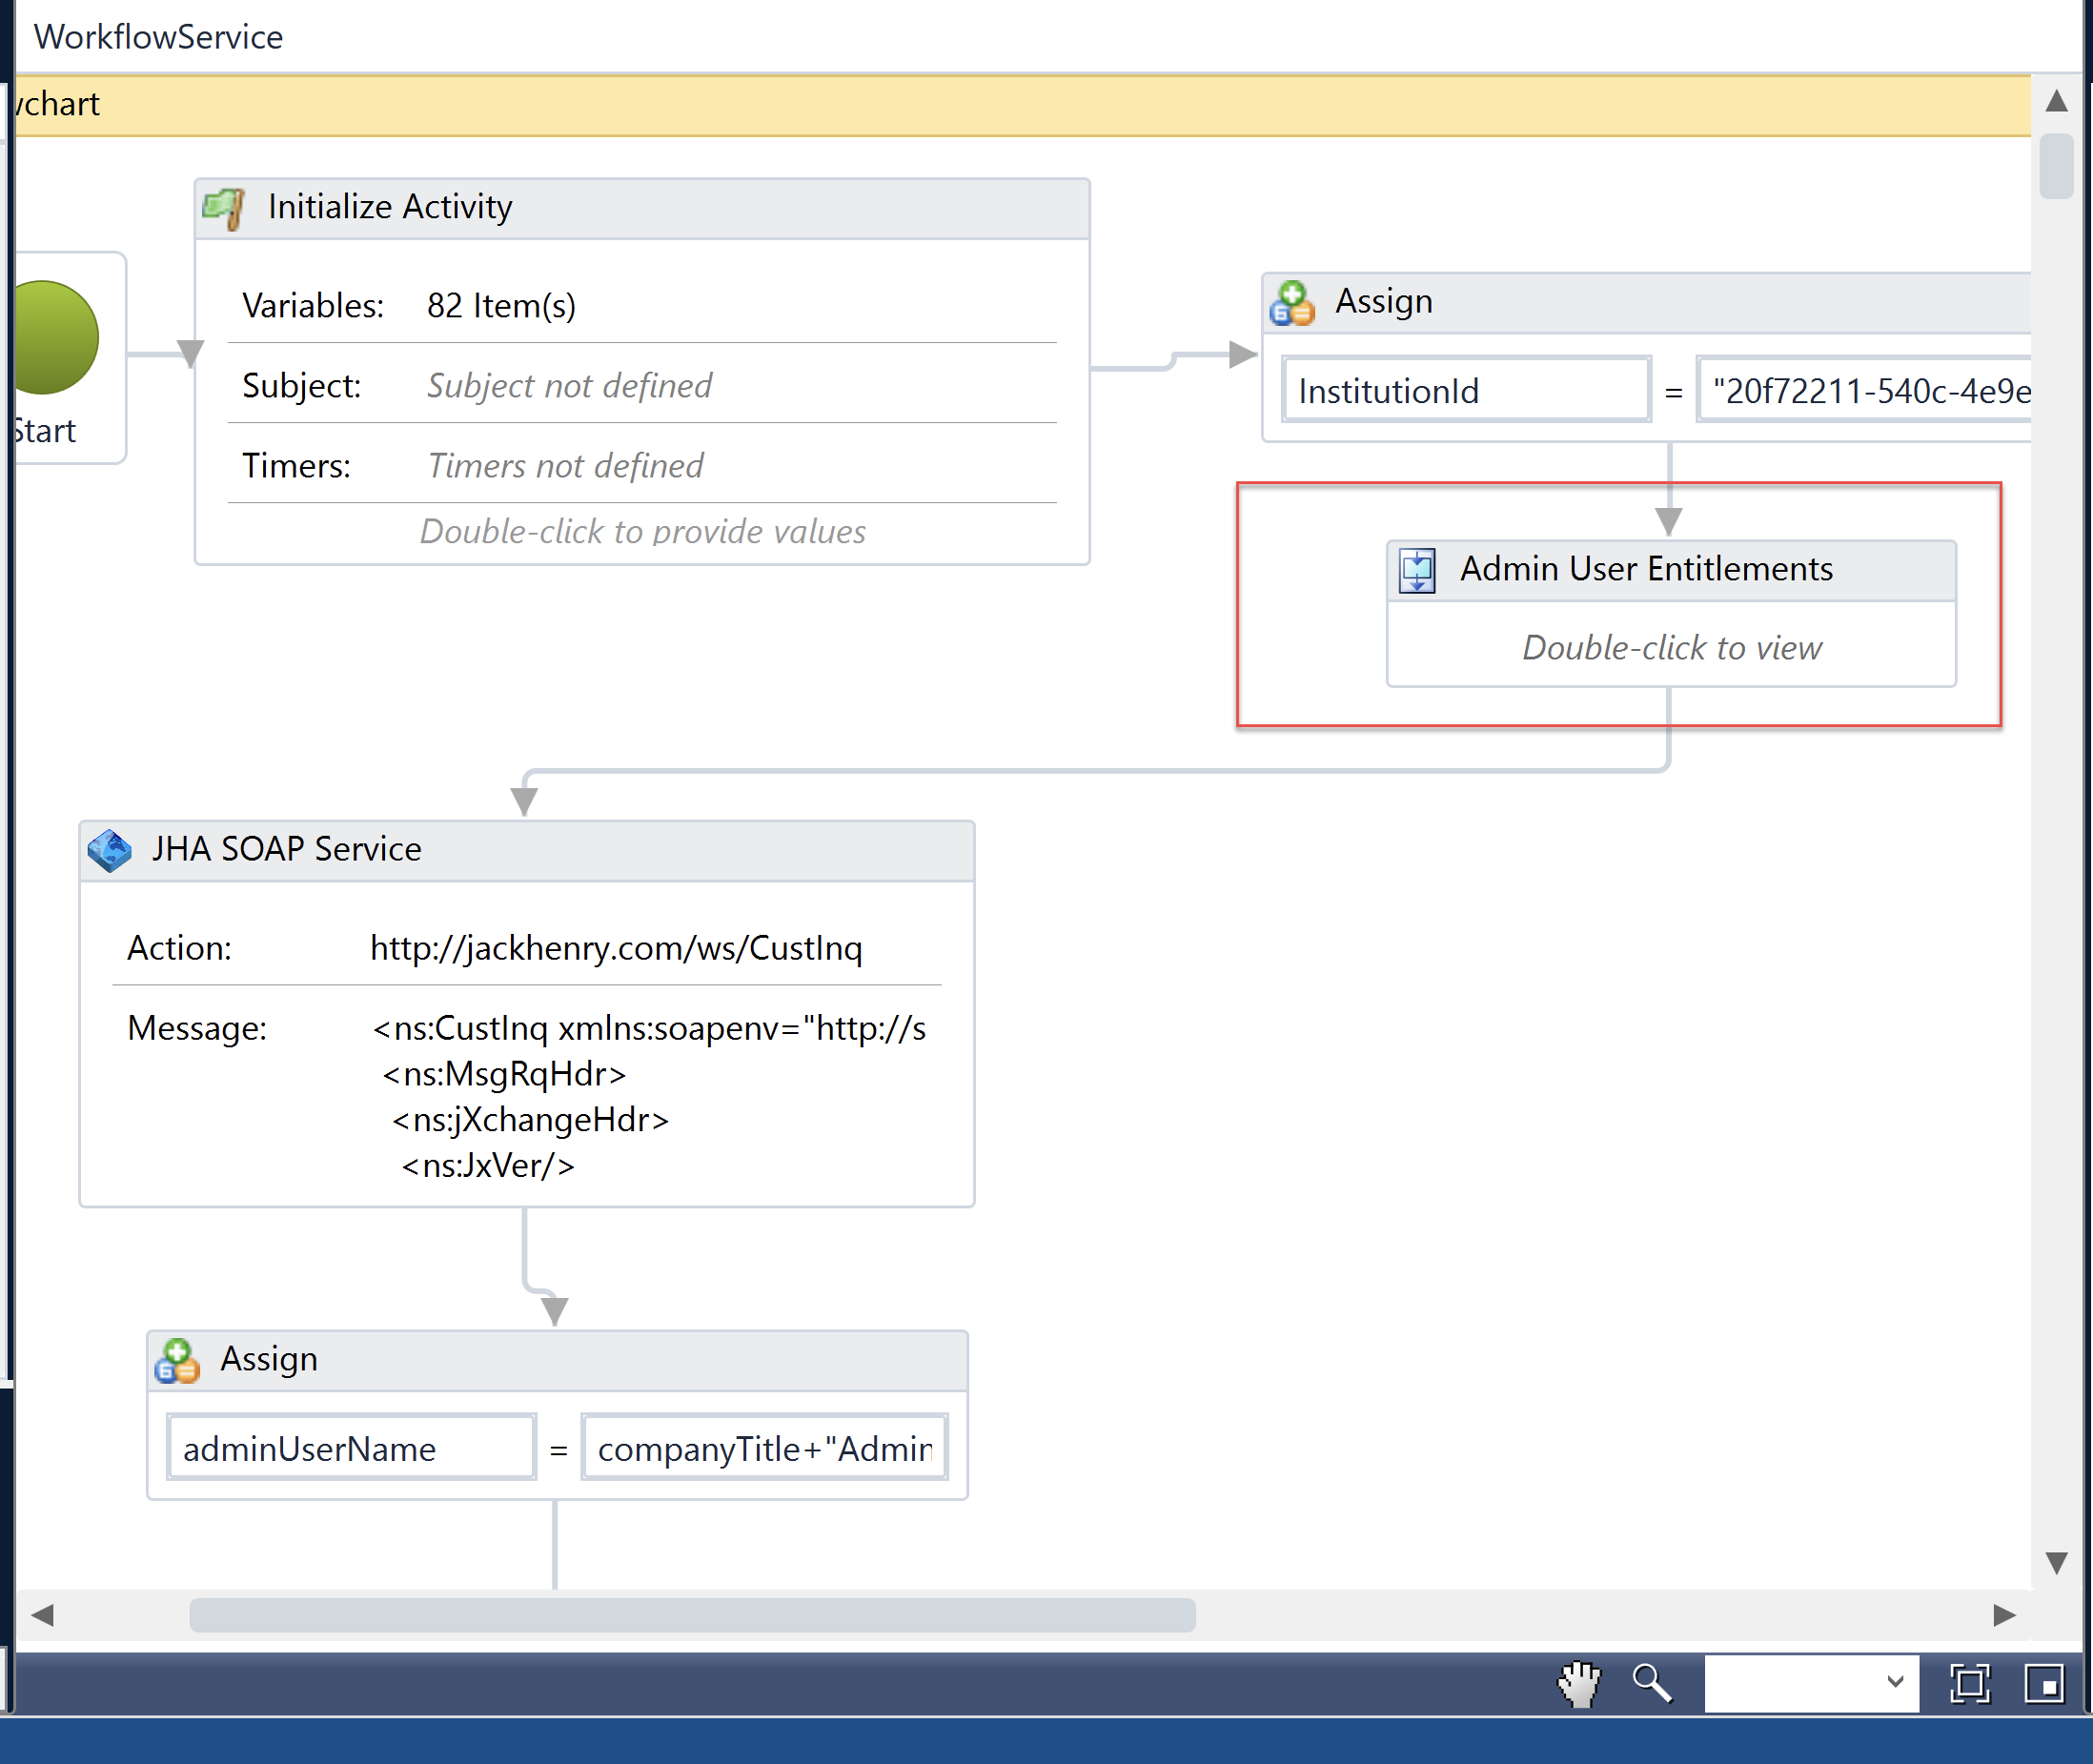Click the zoom magnifier icon
This screenshot has width=2093, height=1764.
[1652, 1684]
